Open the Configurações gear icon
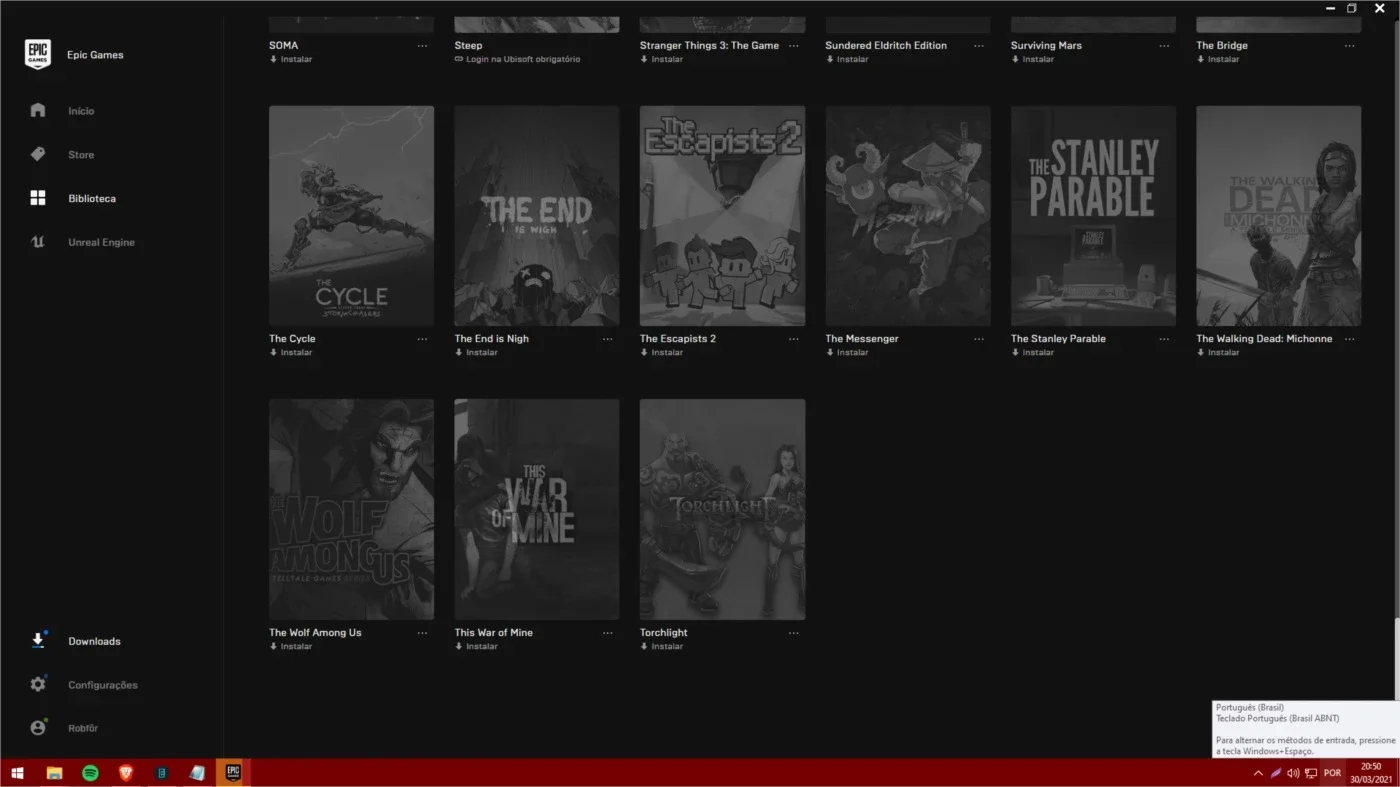 click(x=38, y=684)
